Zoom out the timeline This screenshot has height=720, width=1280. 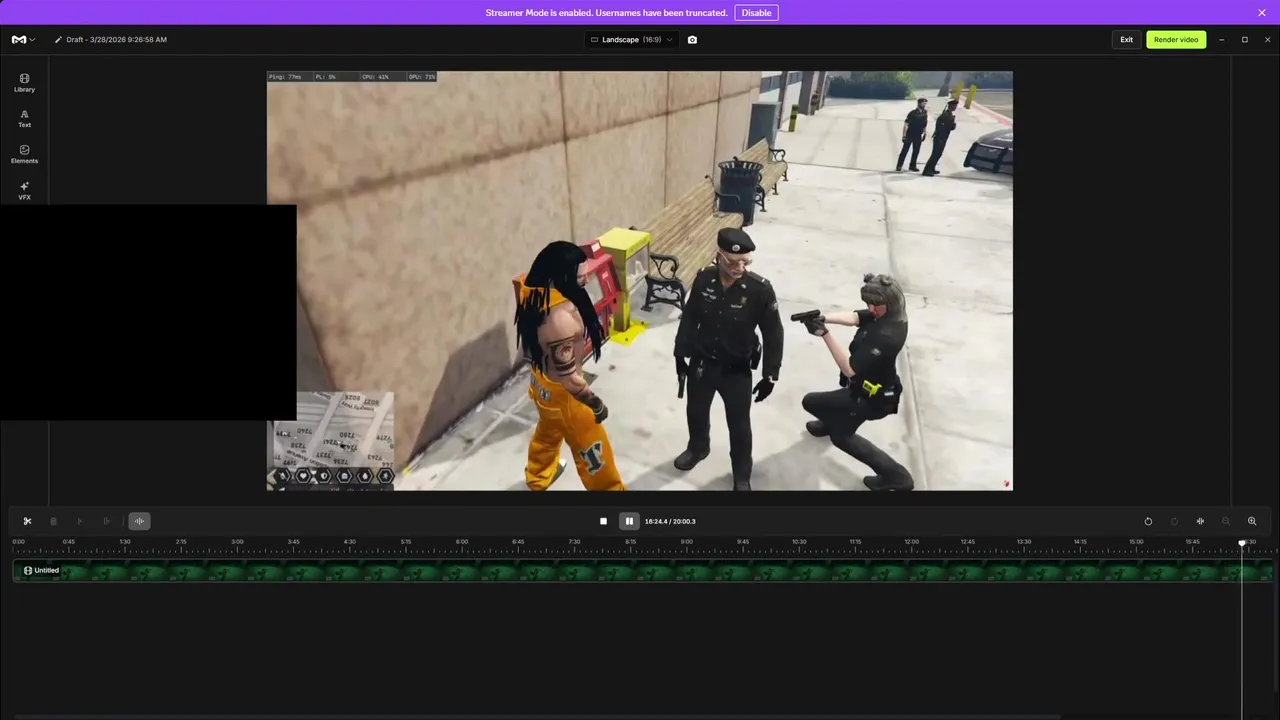1226,521
